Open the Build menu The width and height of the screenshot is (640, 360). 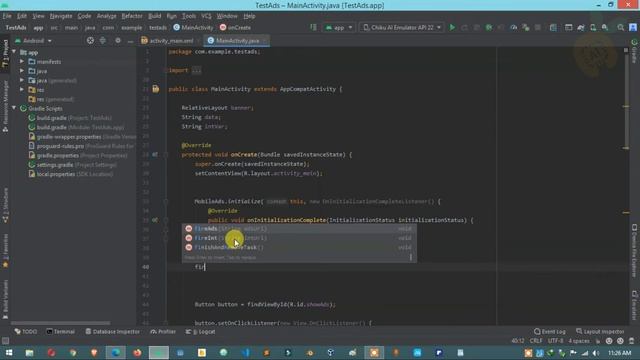[x=154, y=16]
